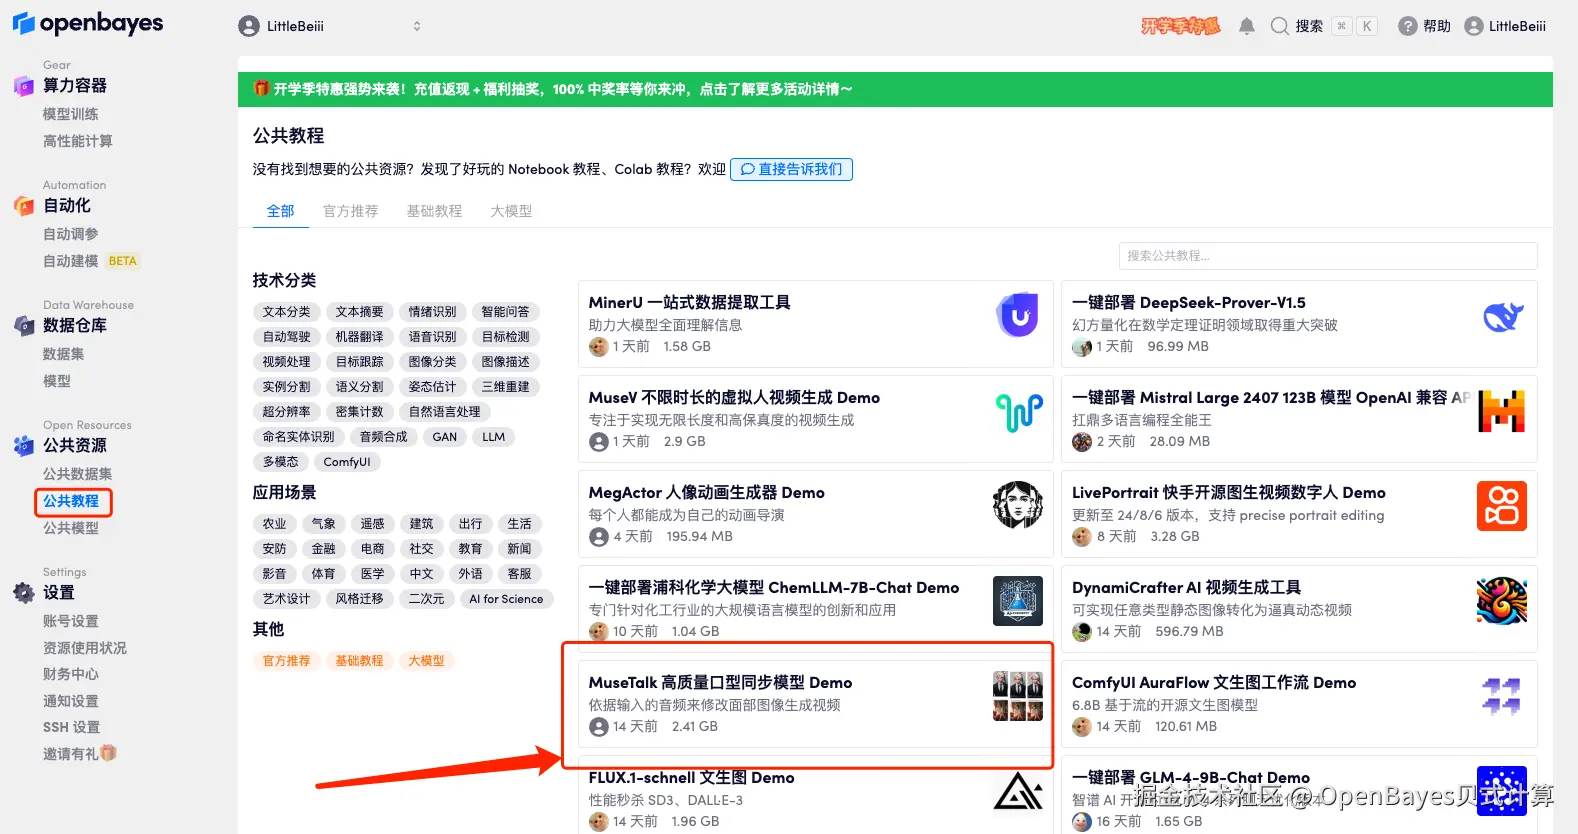Click the Mistral Large card logo
Image resolution: width=1578 pixels, height=834 pixels.
tap(1502, 411)
